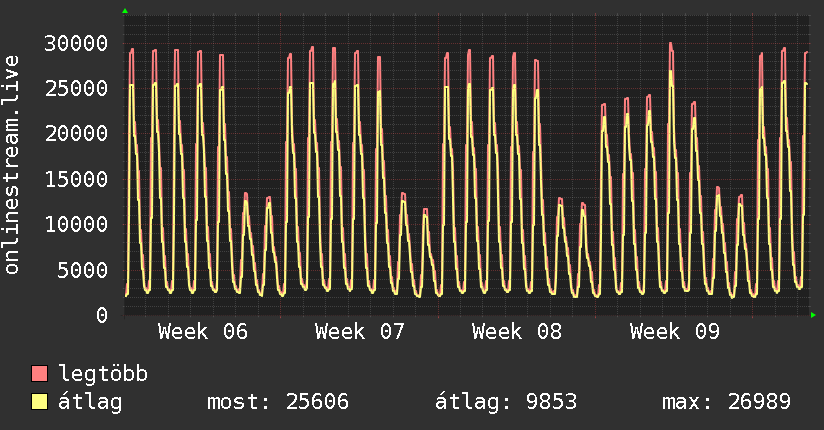This screenshot has width=824, height=430.
Task: Click the átlag: 9853 average statistic
Action: pos(505,402)
